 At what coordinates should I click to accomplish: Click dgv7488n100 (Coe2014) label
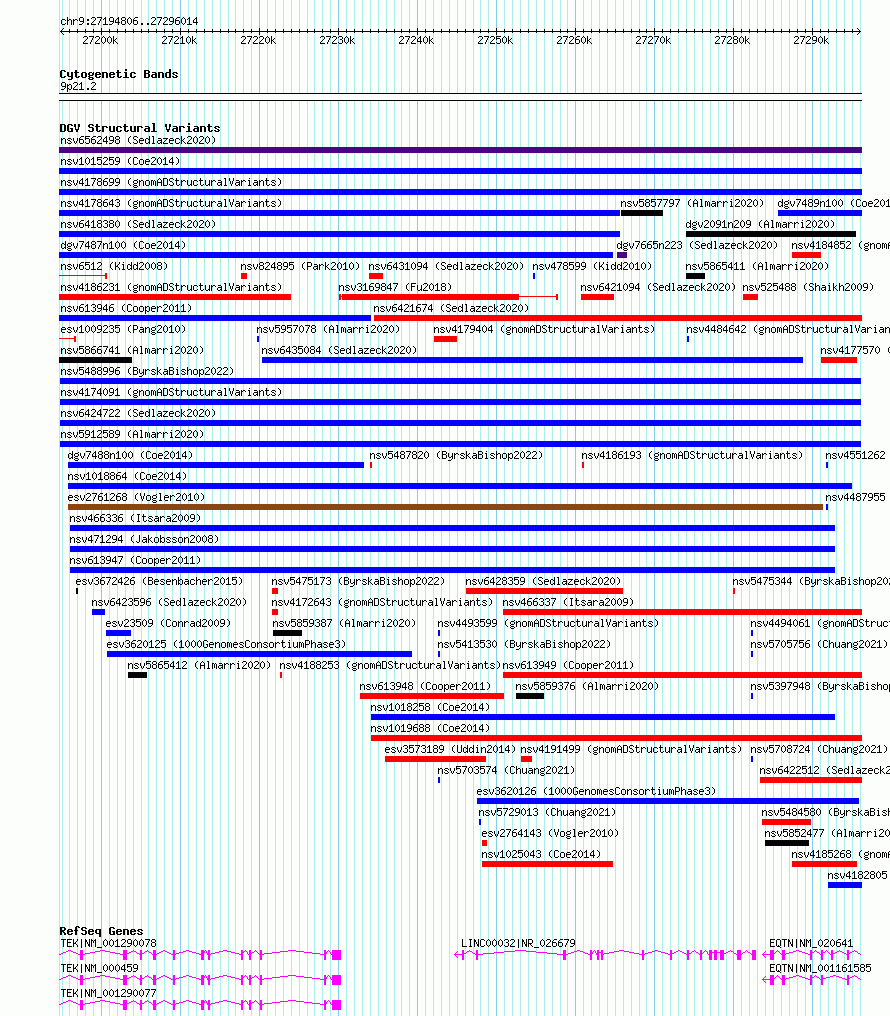click(130, 456)
